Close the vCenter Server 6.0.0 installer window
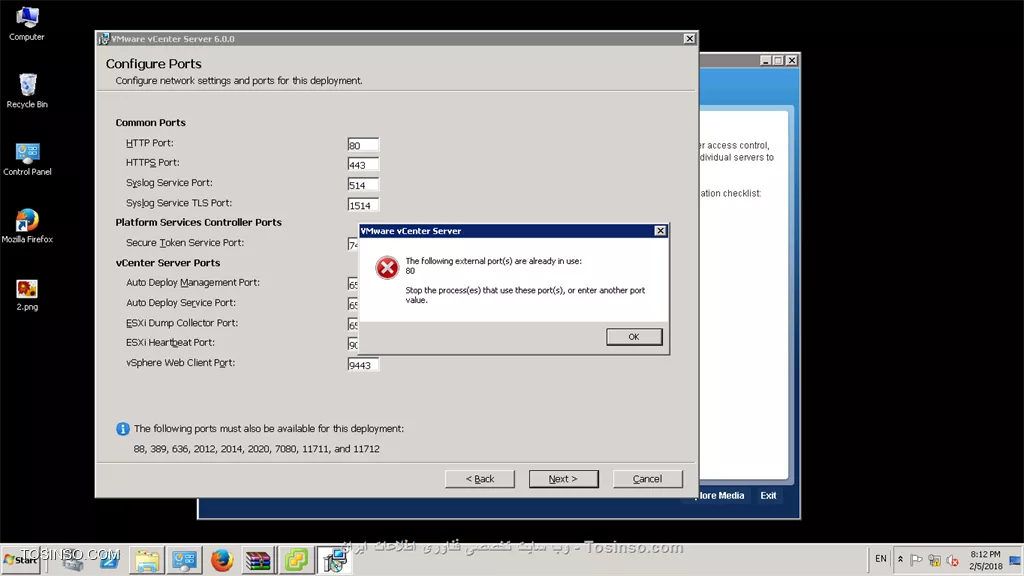The image size is (1024, 576). coord(689,39)
